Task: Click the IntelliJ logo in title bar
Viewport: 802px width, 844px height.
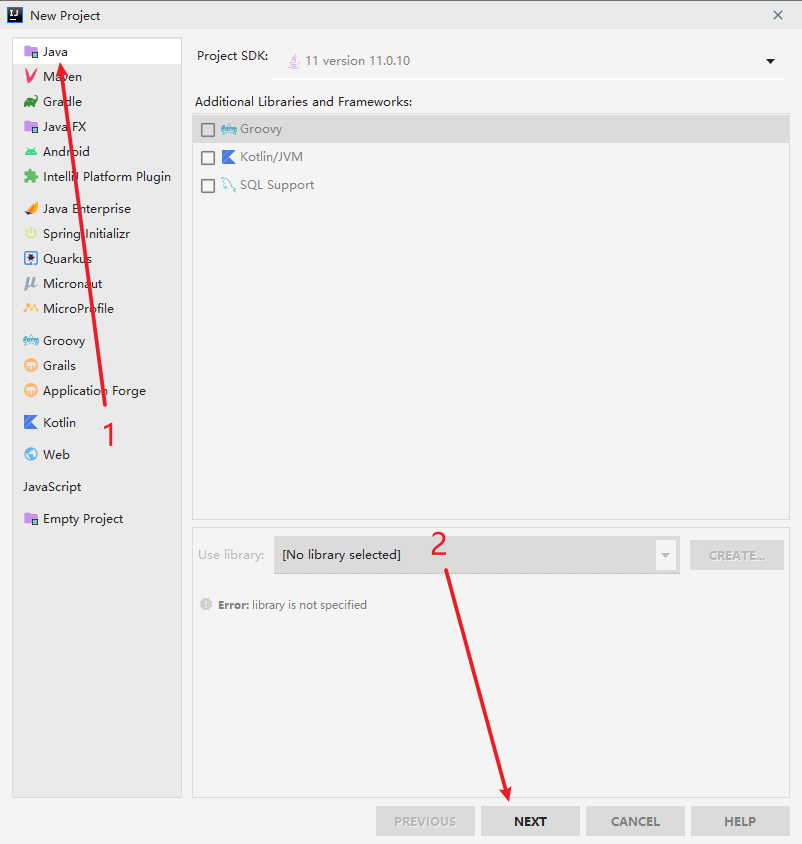Action: [x=15, y=15]
